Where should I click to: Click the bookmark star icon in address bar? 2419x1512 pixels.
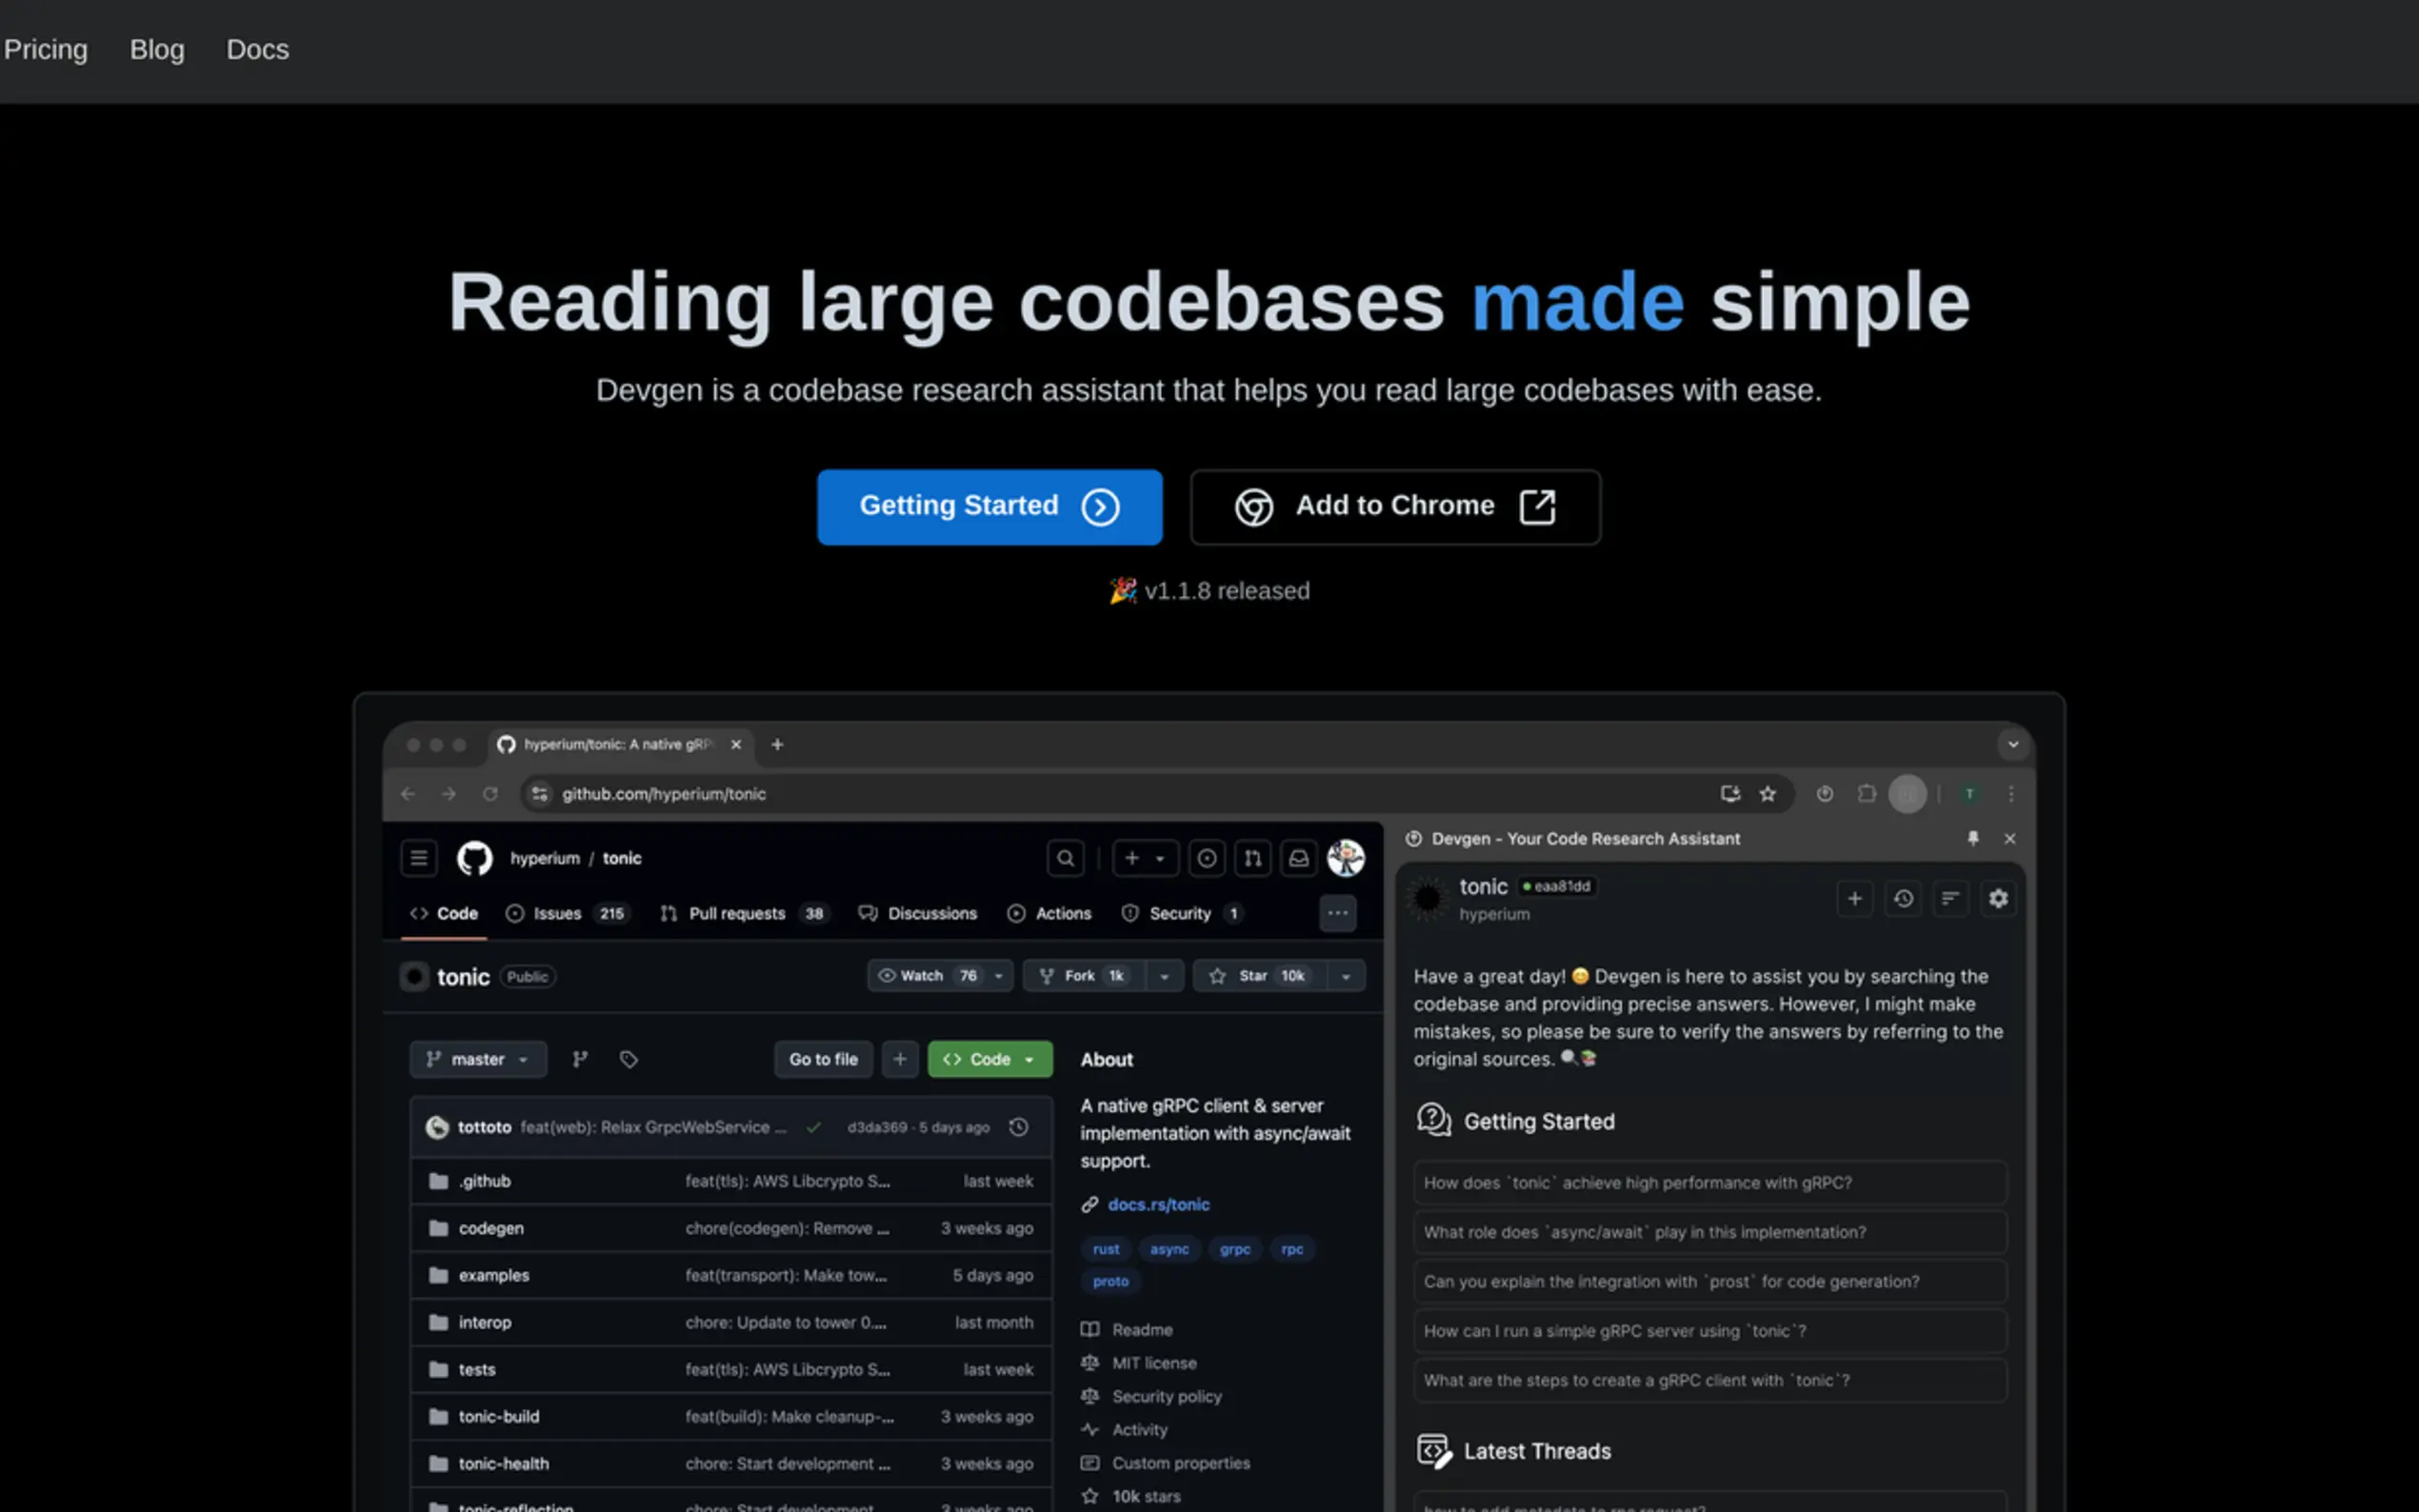(1767, 793)
